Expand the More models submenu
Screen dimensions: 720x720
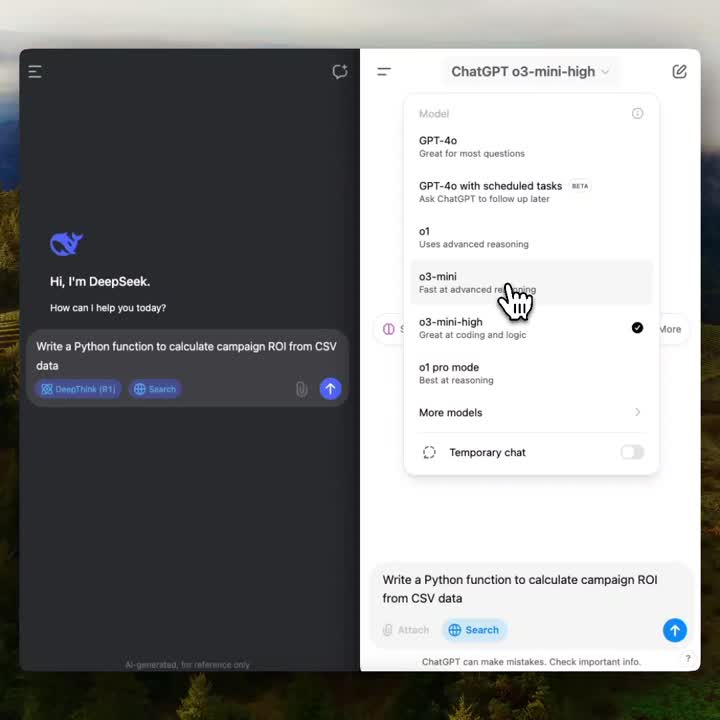point(531,412)
